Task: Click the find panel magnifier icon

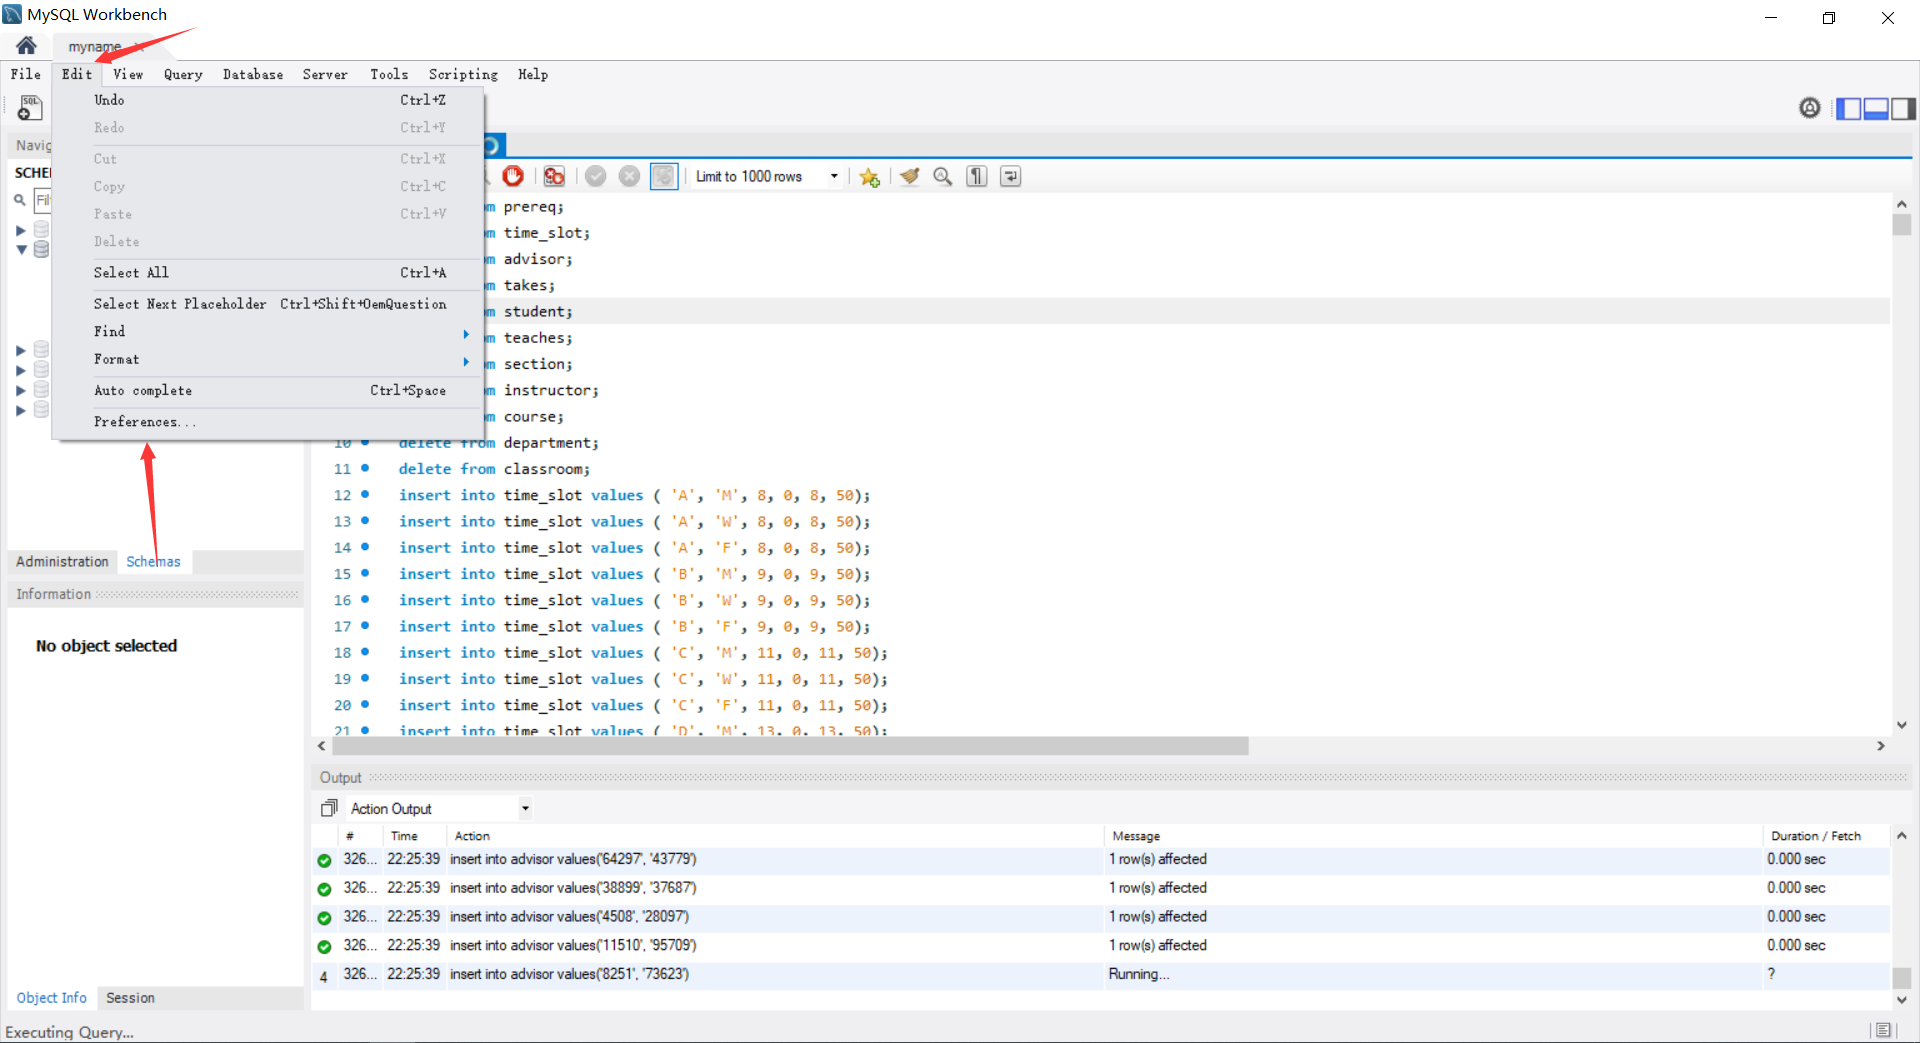Action: point(943,176)
